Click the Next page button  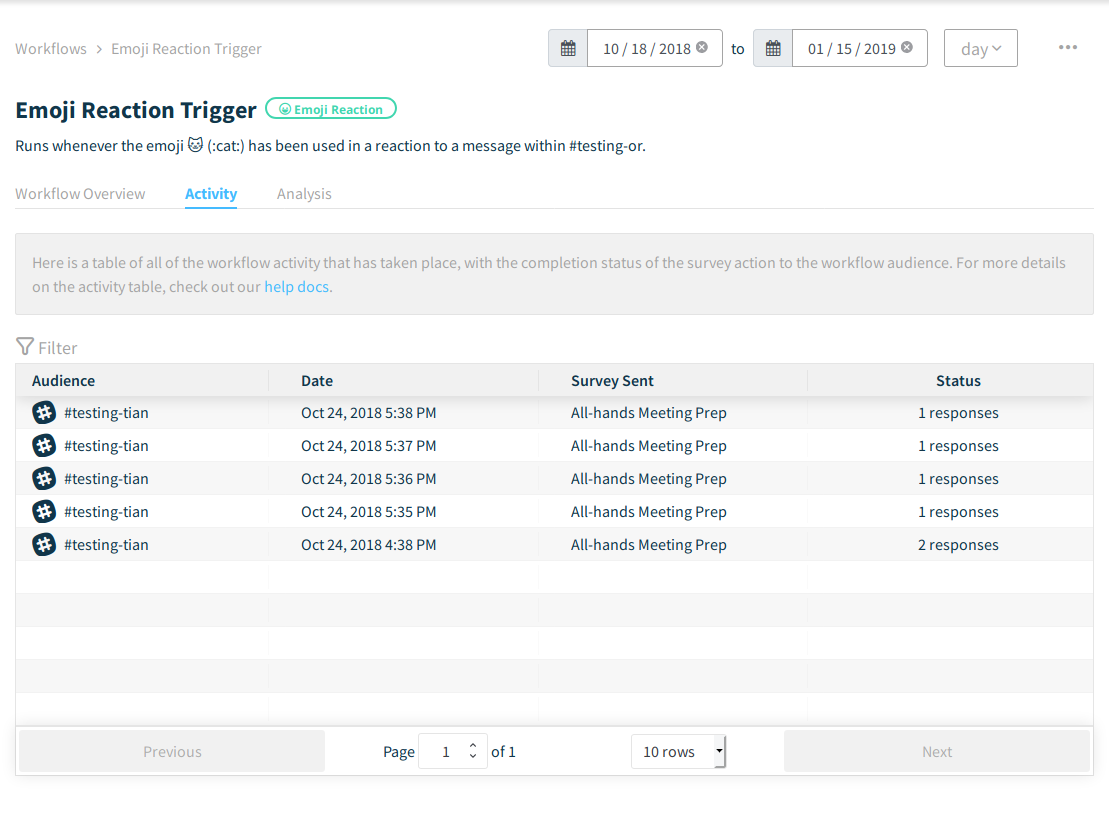pyautogui.click(x=936, y=752)
